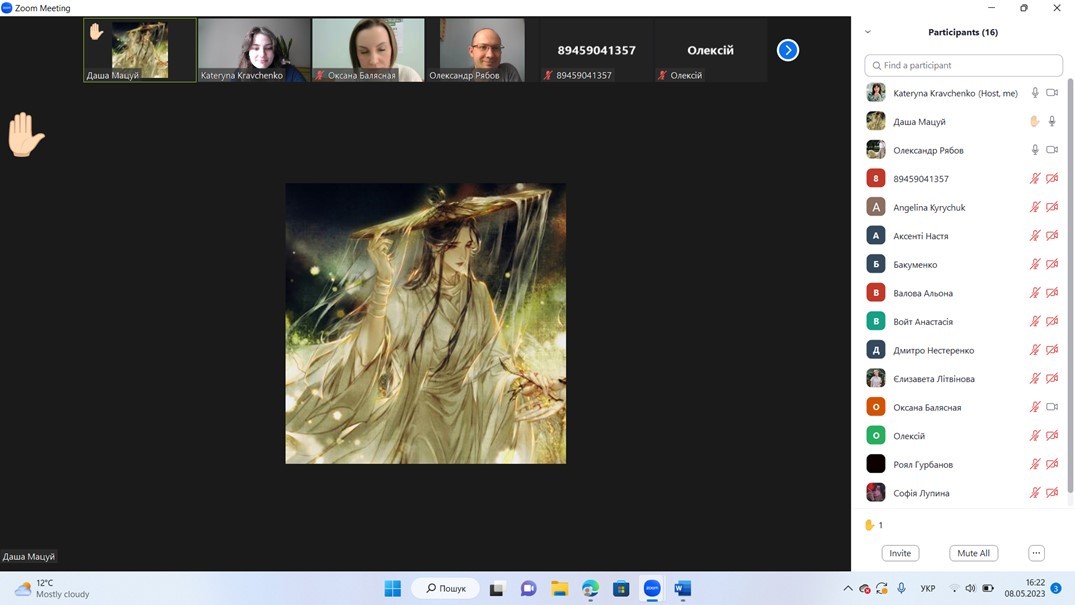This screenshot has width=1075, height=605.
Task: Click video-off icon for Angelina Kyrychuk
Action: click(x=1052, y=207)
